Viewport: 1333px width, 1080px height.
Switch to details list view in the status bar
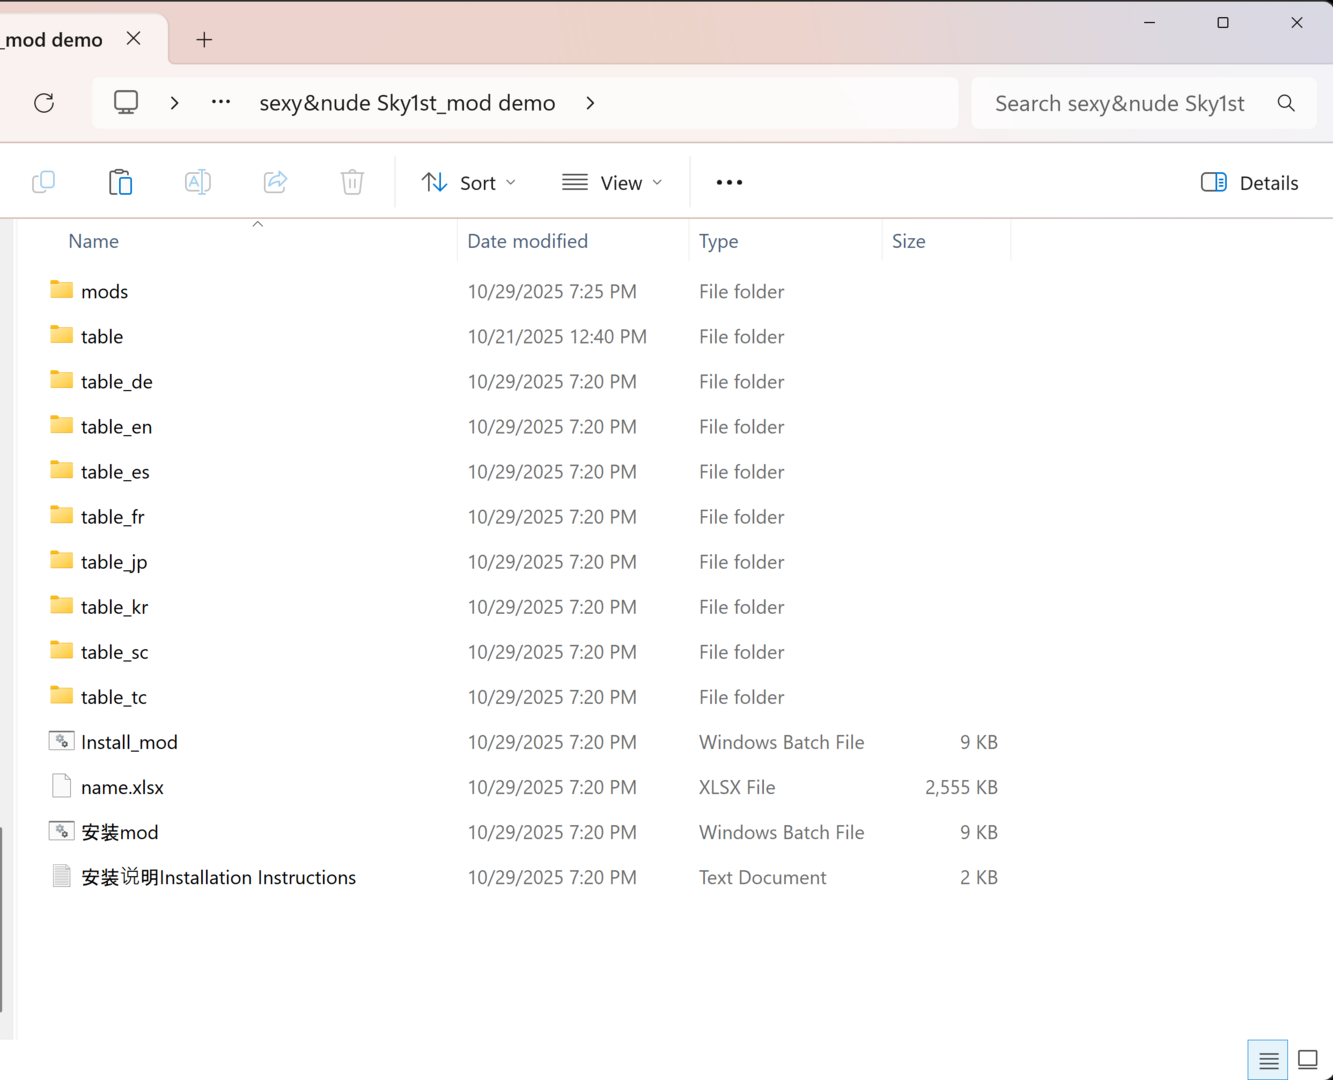pyautogui.click(x=1268, y=1060)
